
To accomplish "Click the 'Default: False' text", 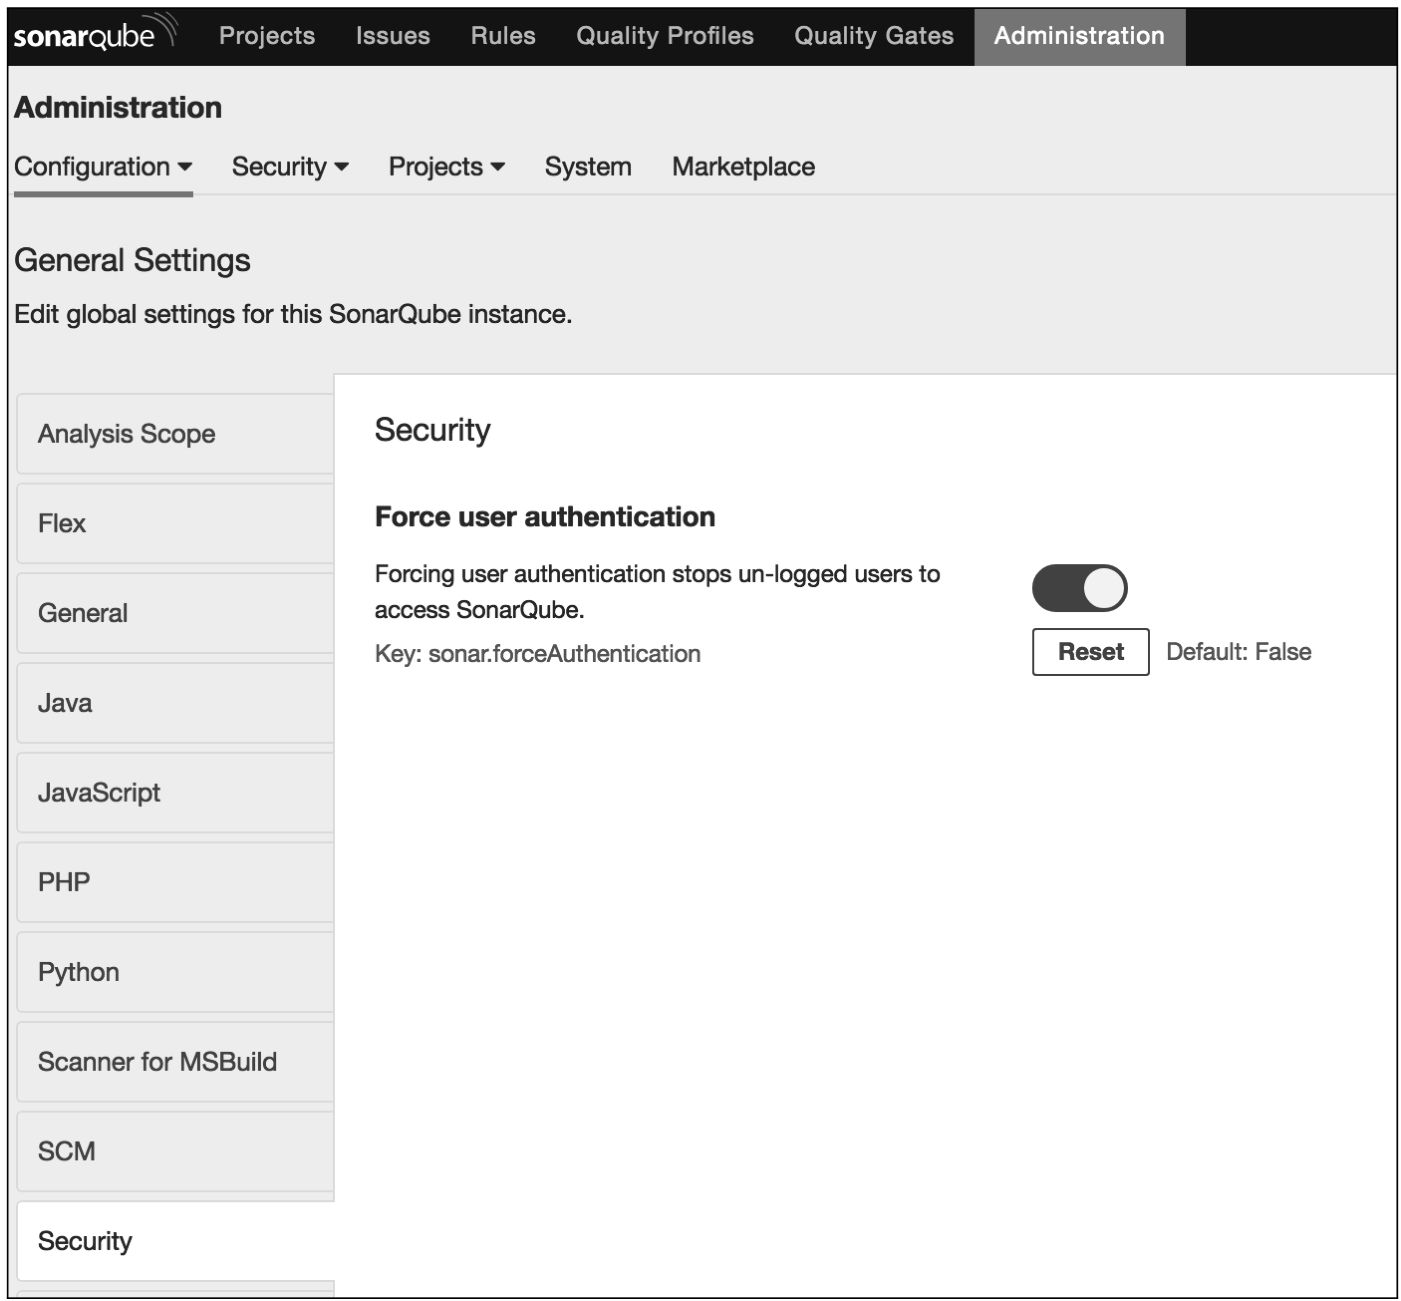I will (x=1239, y=652).
